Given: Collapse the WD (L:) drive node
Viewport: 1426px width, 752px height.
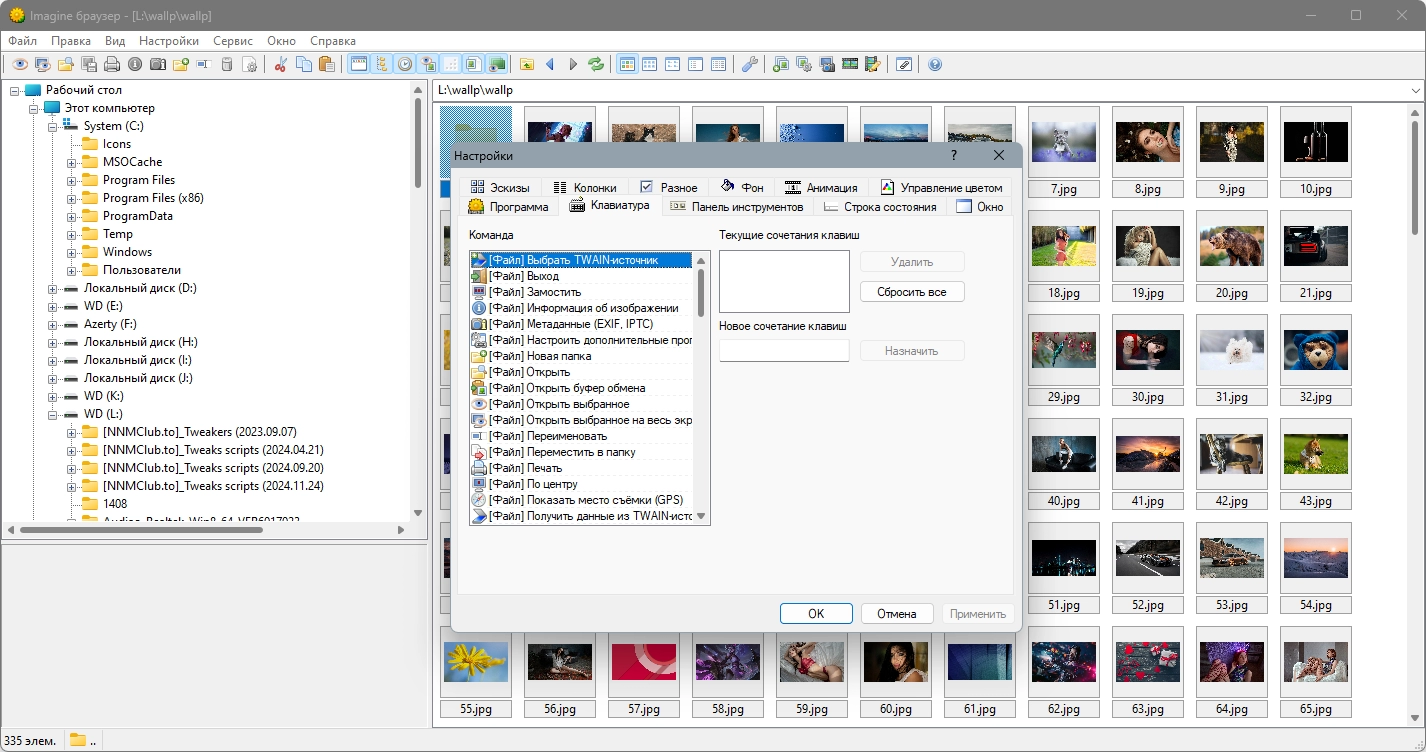Looking at the screenshot, I should pyautogui.click(x=53, y=414).
